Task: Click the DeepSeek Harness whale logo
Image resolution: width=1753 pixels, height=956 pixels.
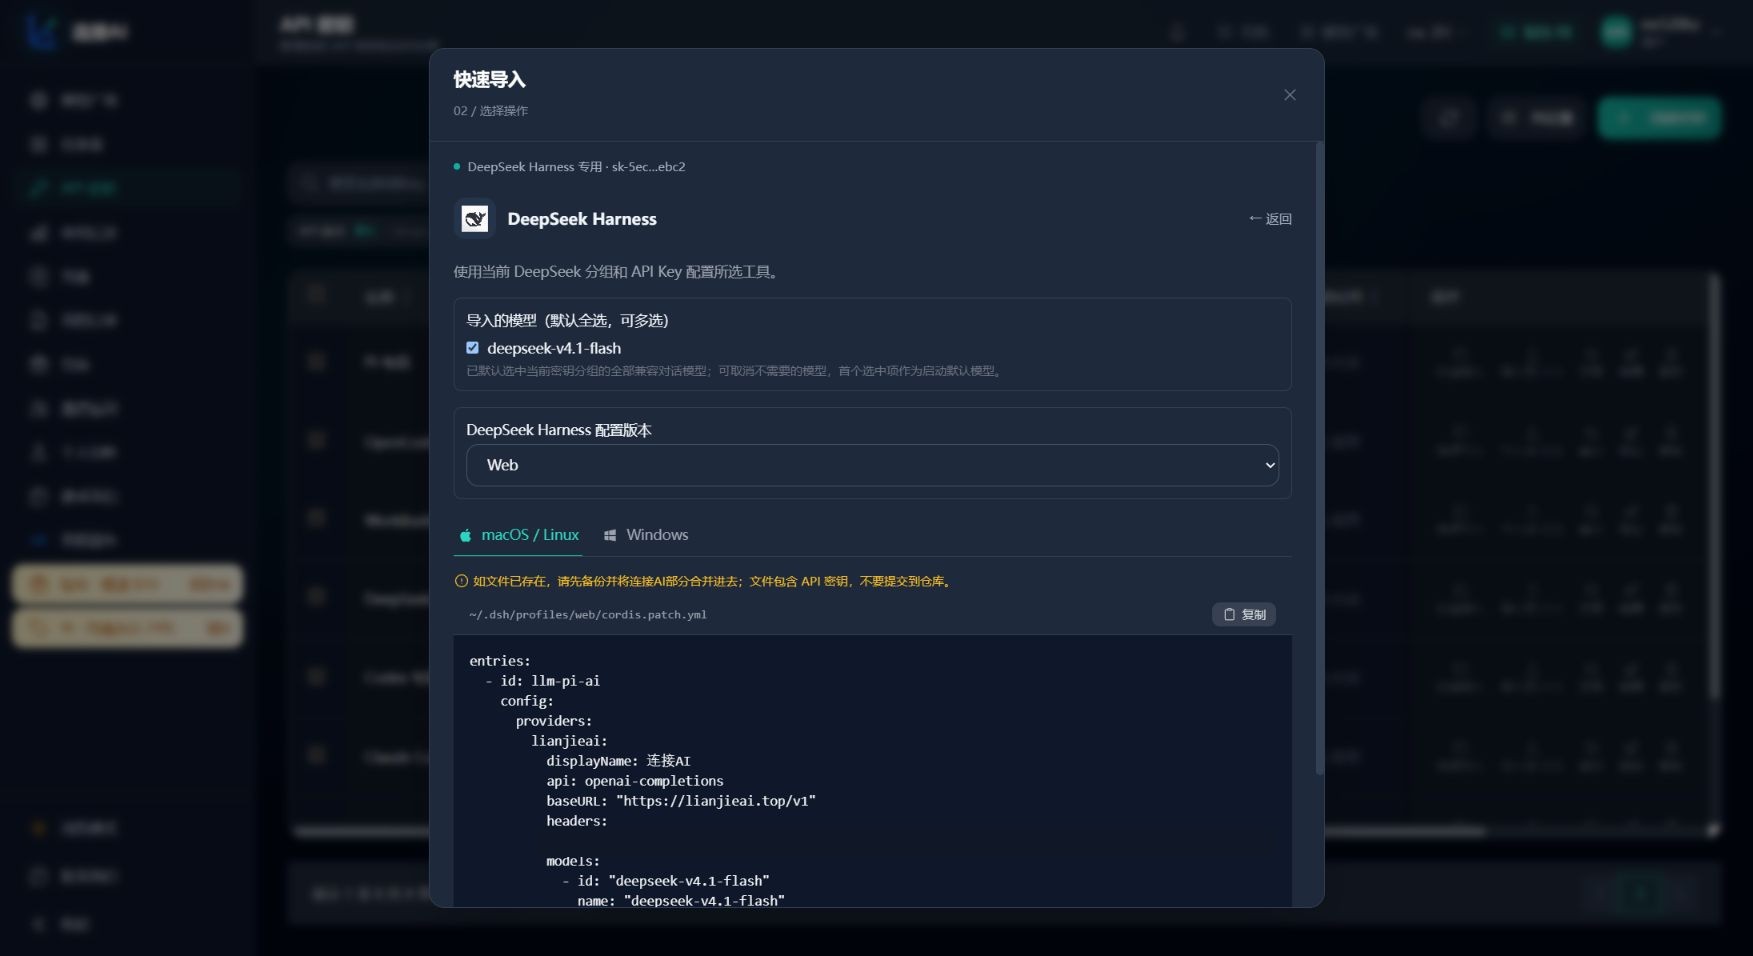Action: coord(475,218)
